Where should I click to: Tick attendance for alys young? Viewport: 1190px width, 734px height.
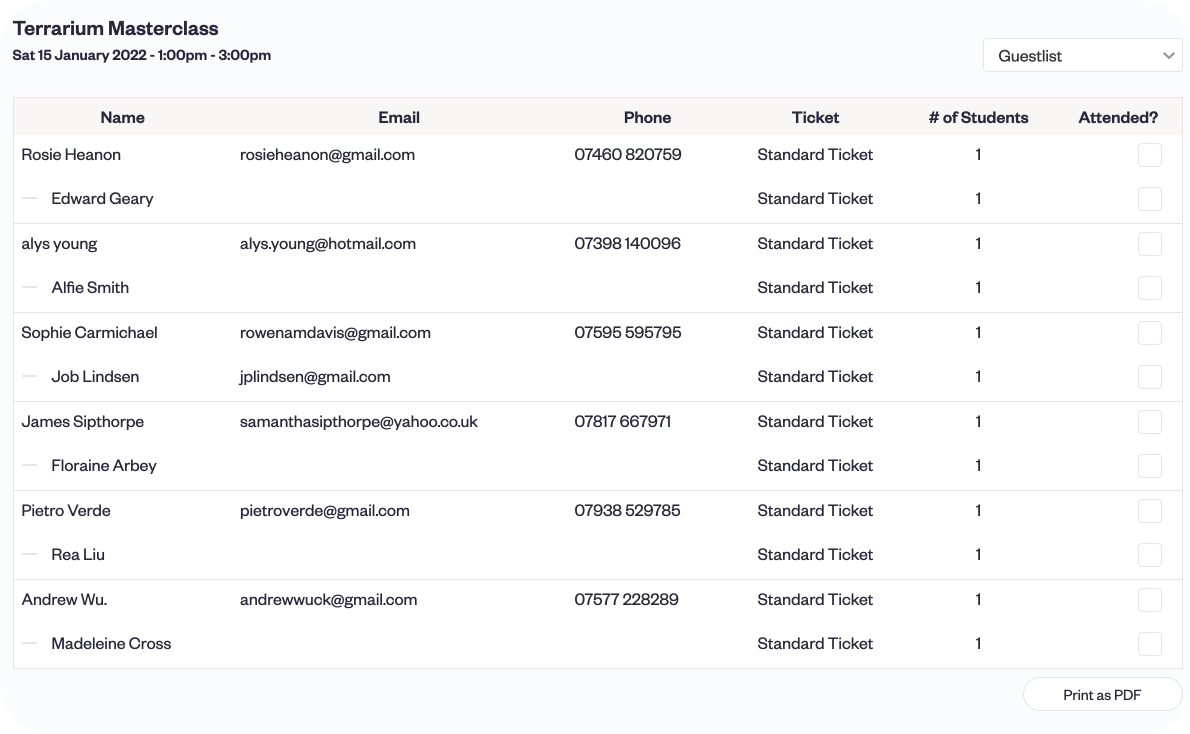tap(1150, 244)
